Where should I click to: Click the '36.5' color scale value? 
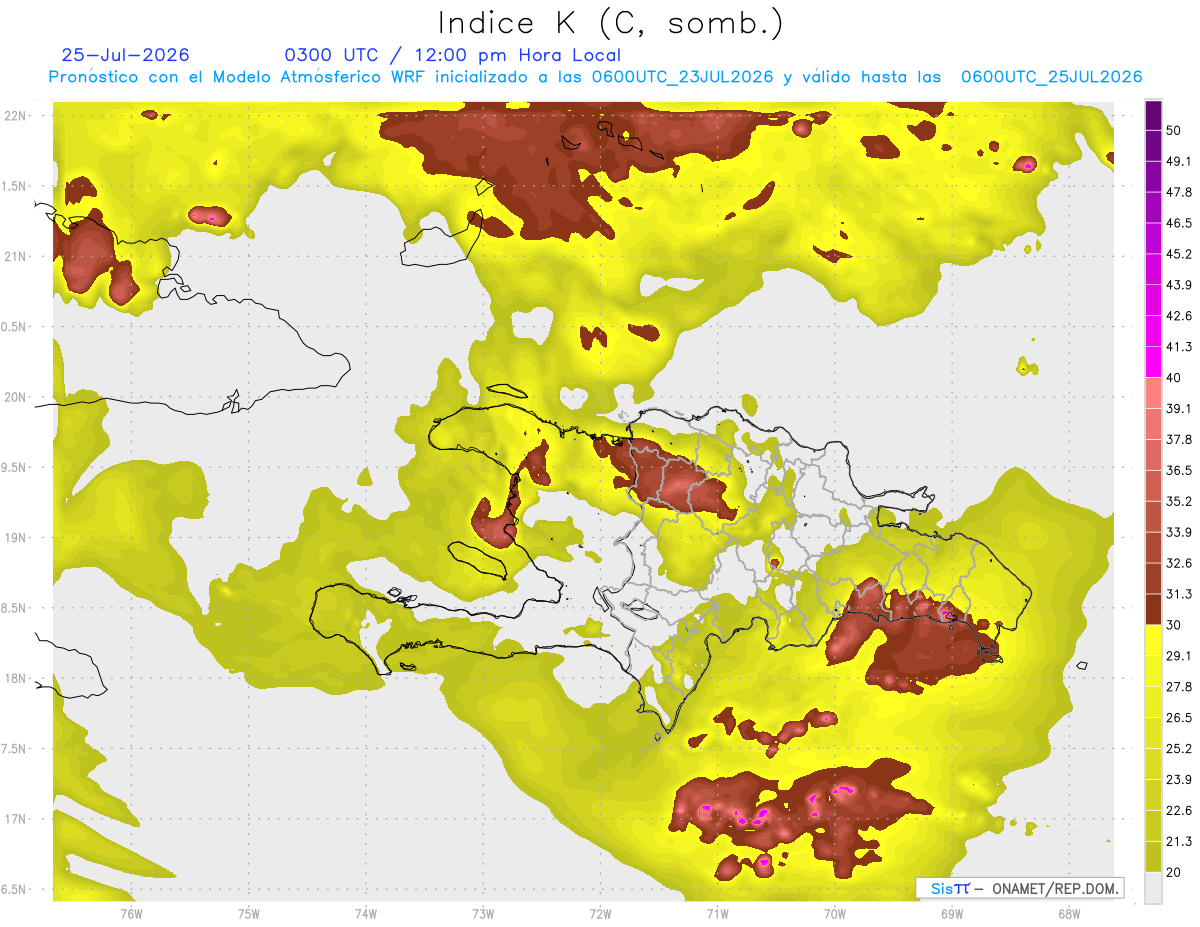tap(1179, 470)
